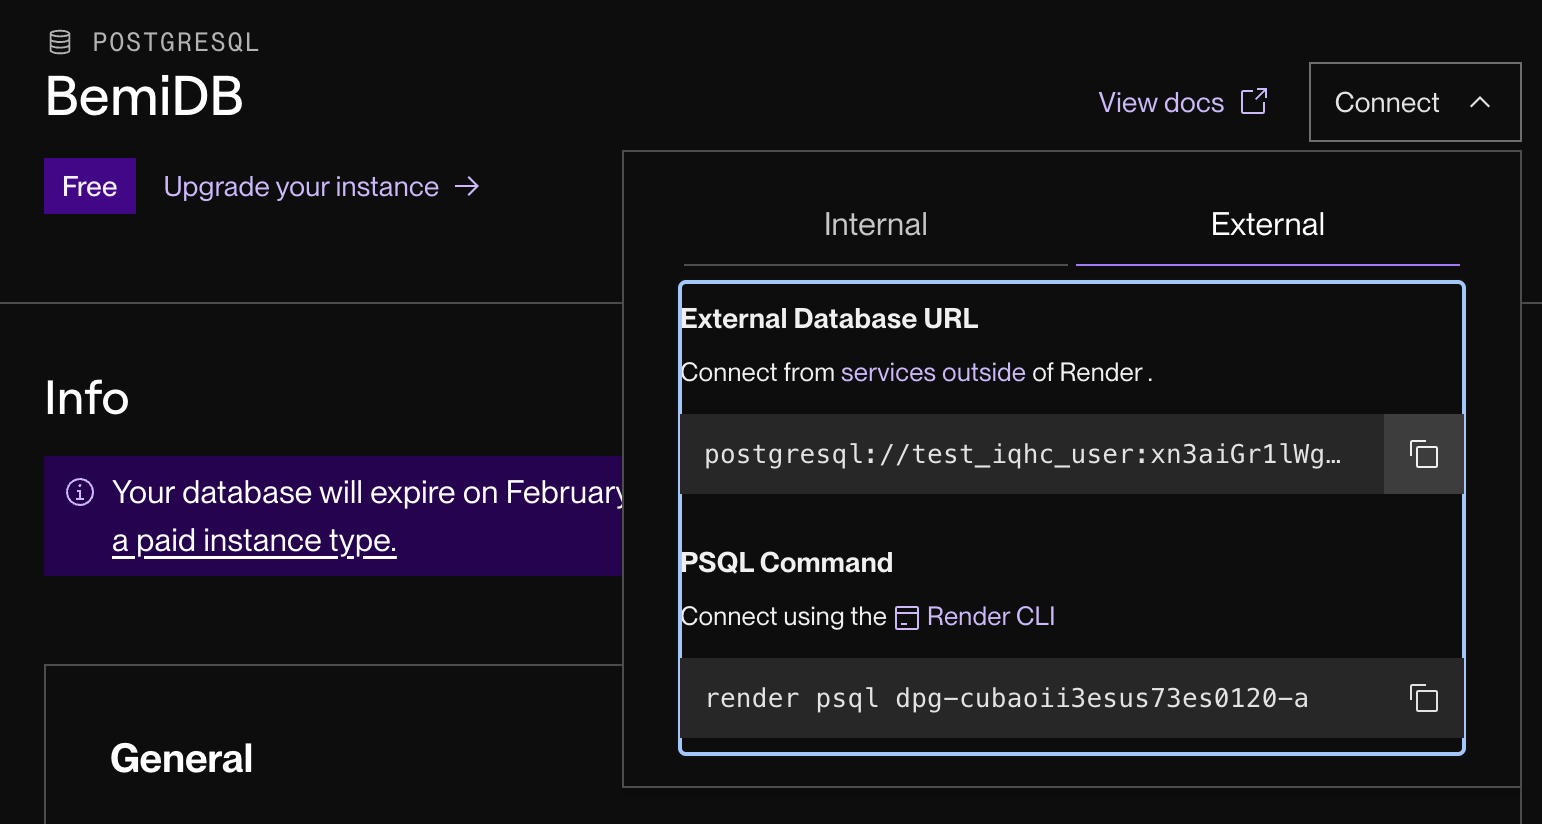Click the Upgrade your instance link
1542x824 pixels.
pyautogui.click(x=301, y=187)
